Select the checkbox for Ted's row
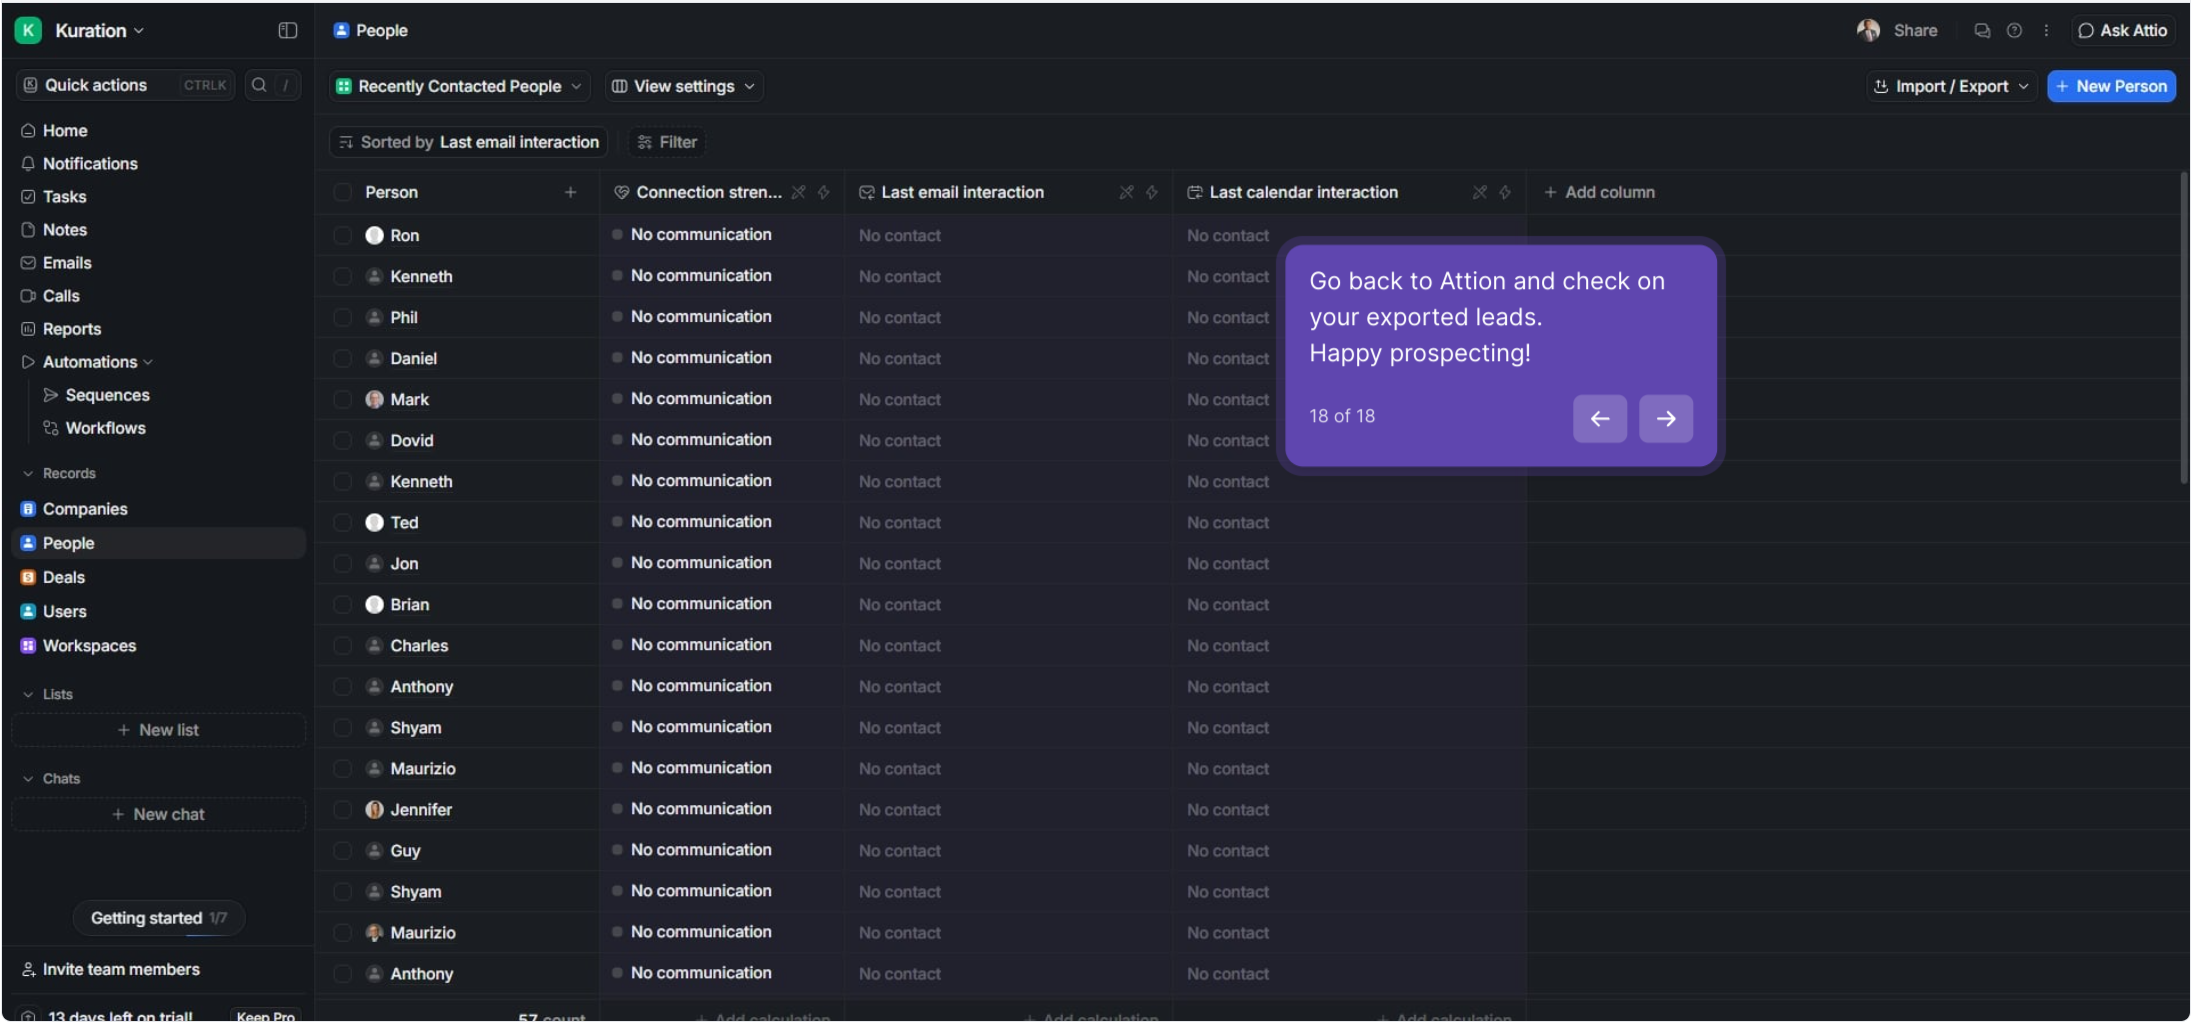The image size is (2192, 1022). pyautogui.click(x=342, y=522)
